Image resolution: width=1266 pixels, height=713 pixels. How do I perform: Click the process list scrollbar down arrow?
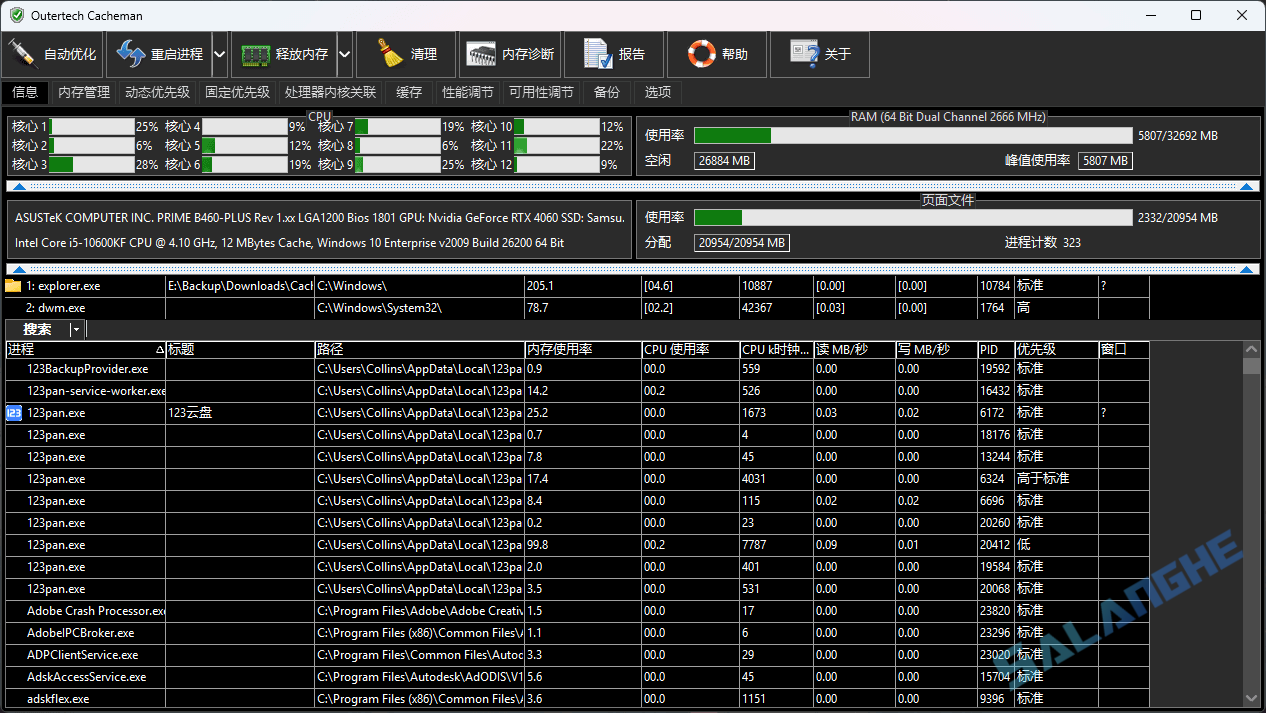1251,698
